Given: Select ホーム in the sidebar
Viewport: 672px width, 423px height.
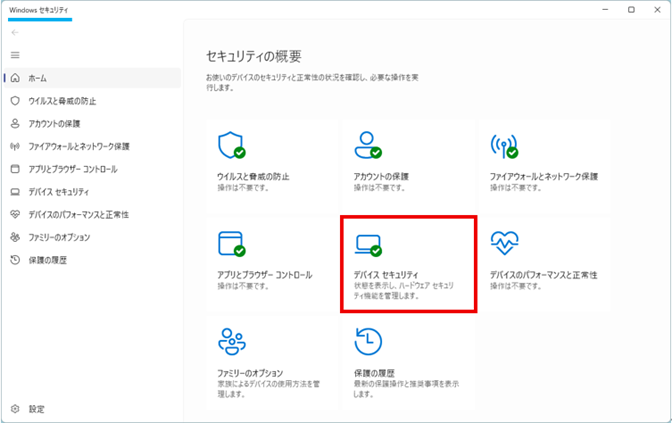Looking at the screenshot, I should pos(37,77).
